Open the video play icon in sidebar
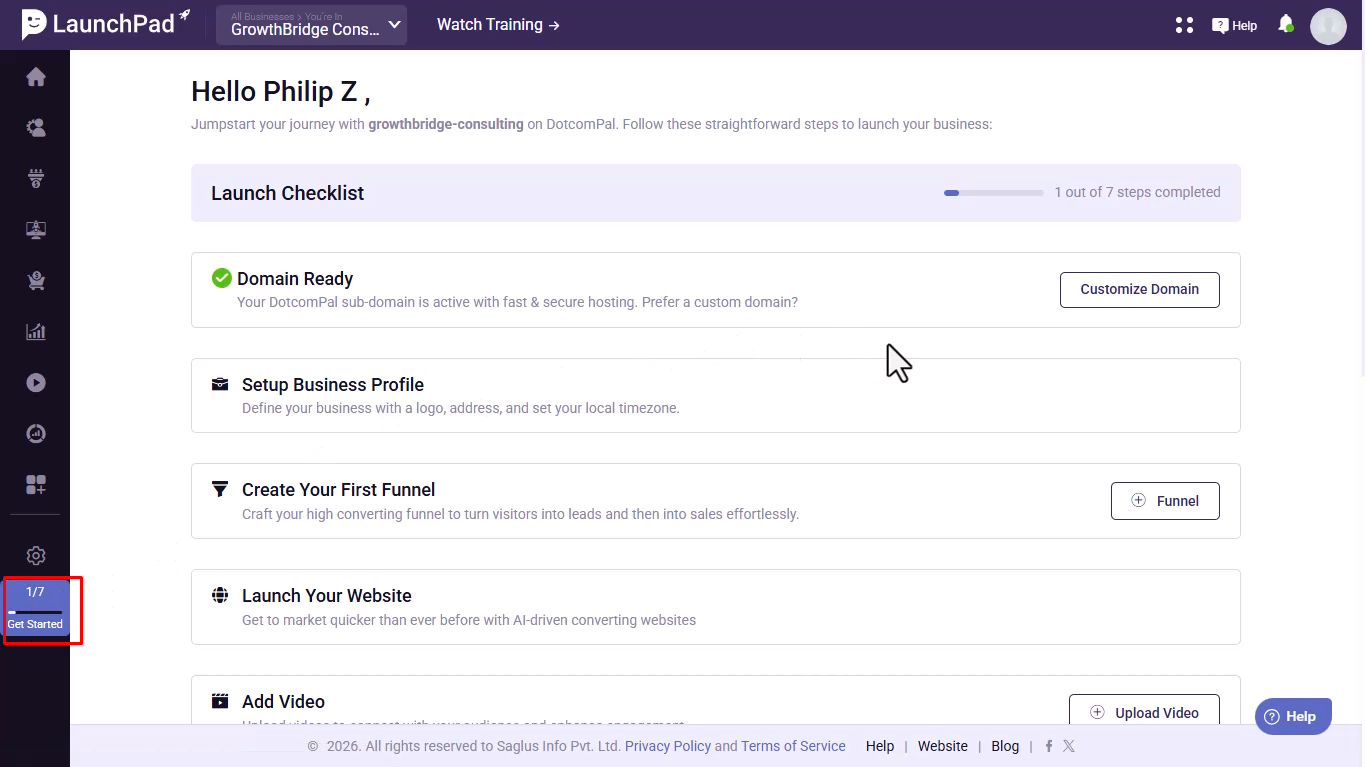This screenshot has height=767, width=1365. coord(36,383)
